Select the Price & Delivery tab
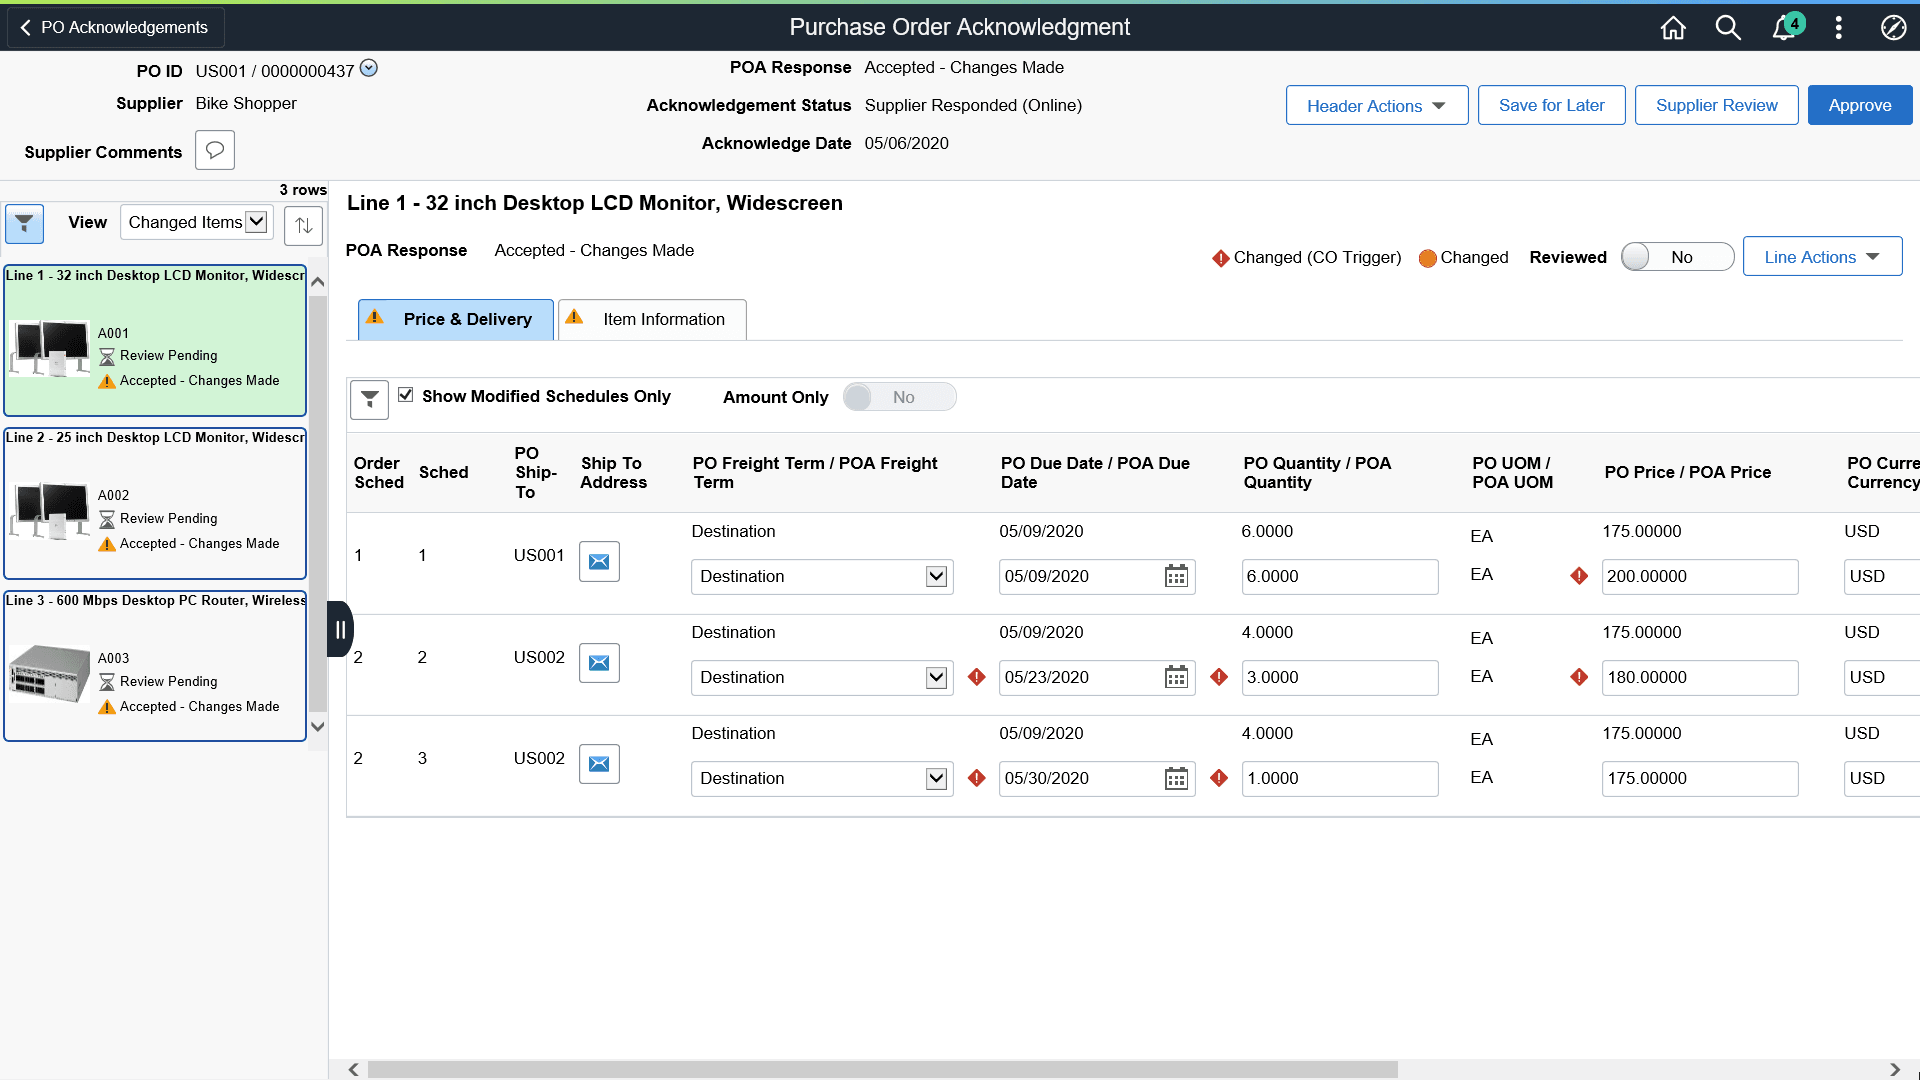1920x1080 pixels. point(455,320)
